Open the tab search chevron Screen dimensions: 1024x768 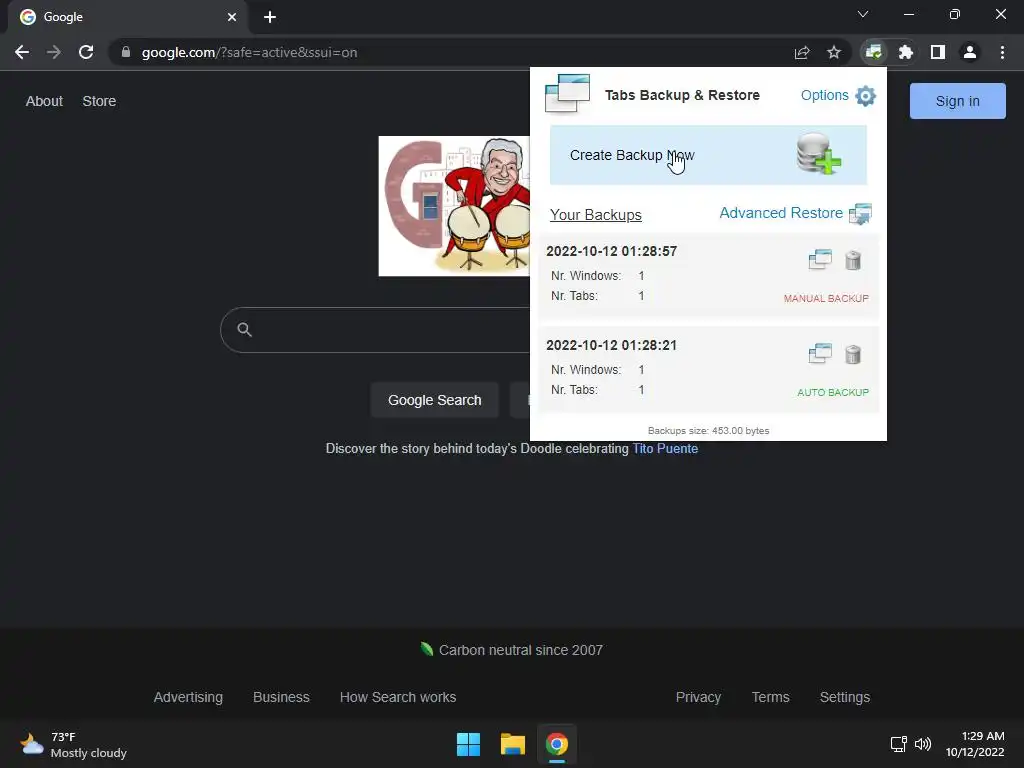click(x=863, y=14)
